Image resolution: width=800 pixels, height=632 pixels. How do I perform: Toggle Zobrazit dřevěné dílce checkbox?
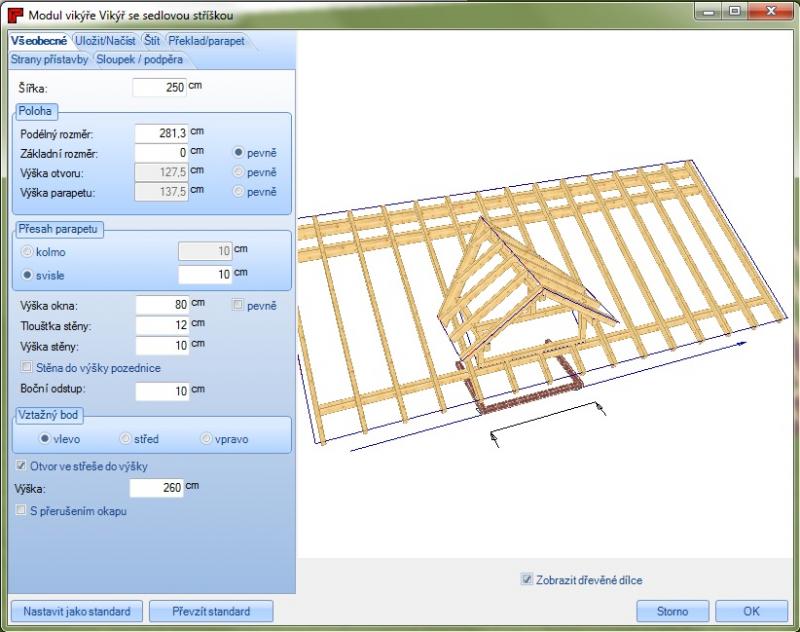[527, 578]
